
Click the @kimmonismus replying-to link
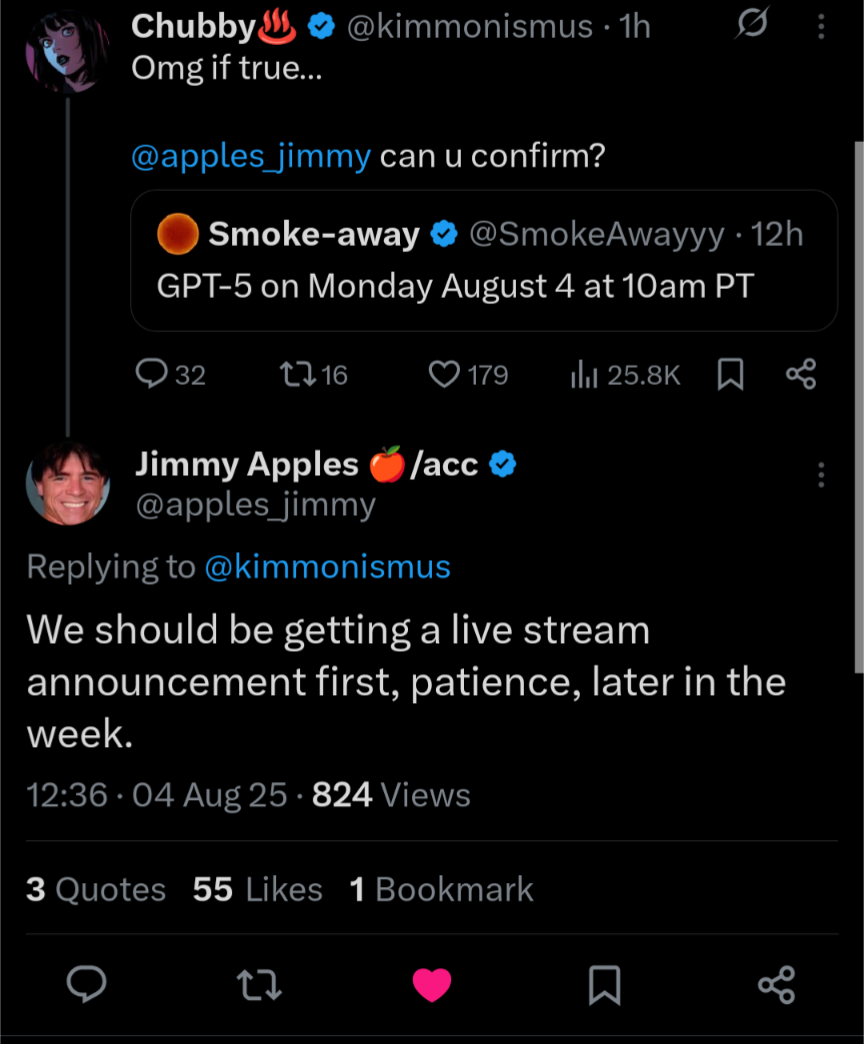click(327, 567)
